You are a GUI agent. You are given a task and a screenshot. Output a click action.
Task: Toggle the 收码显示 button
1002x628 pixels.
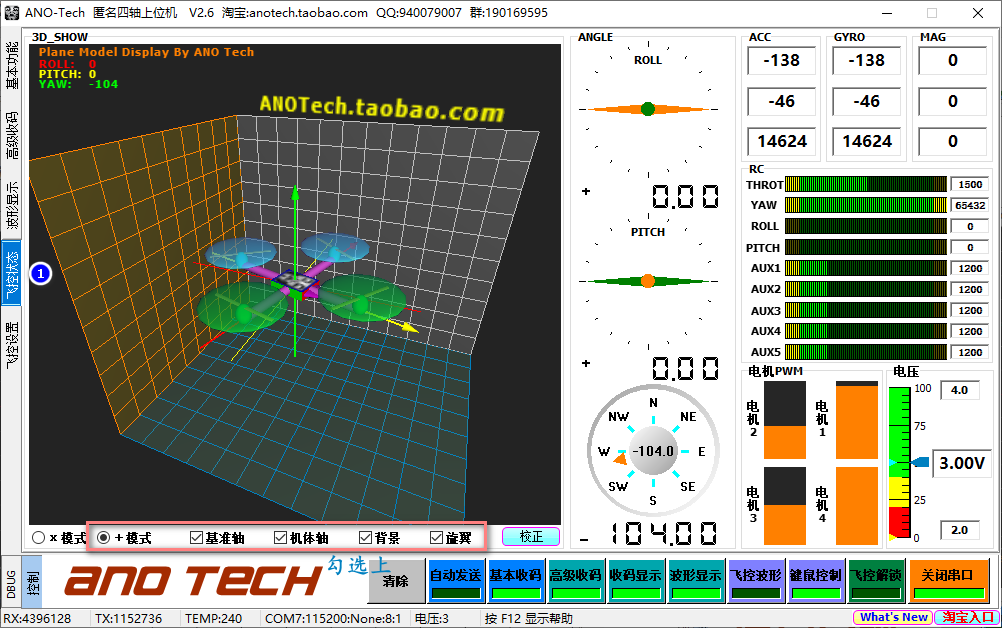[x=636, y=581]
